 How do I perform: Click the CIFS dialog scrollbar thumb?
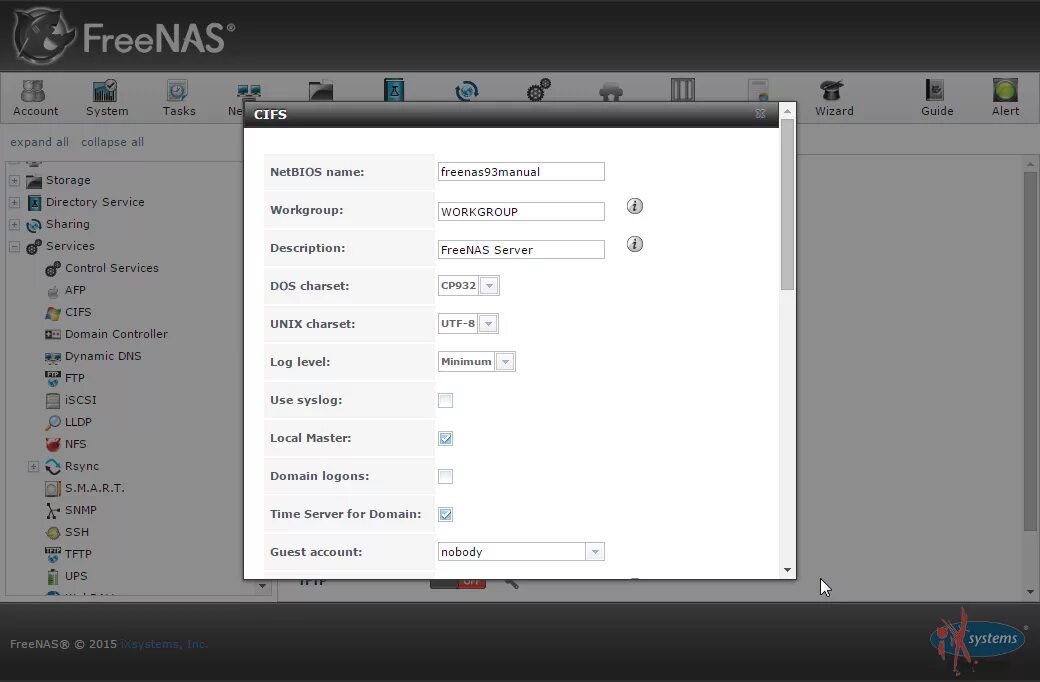coord(787,204)
